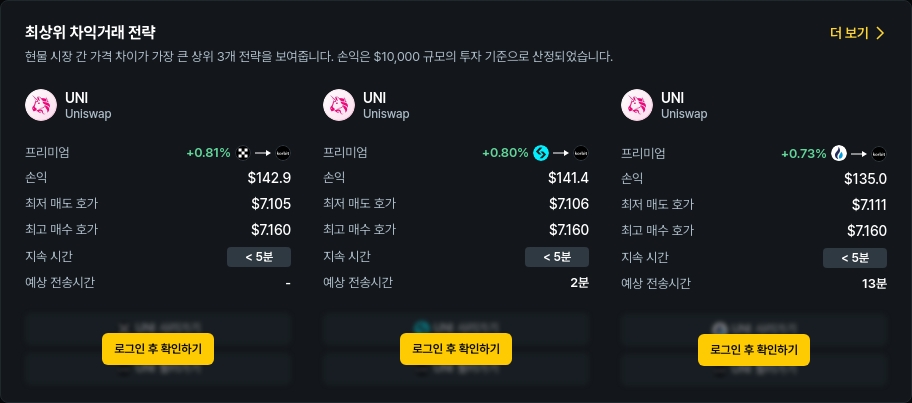
Task: Click the Korbit icon in the first card
Action: coord(283,154)
